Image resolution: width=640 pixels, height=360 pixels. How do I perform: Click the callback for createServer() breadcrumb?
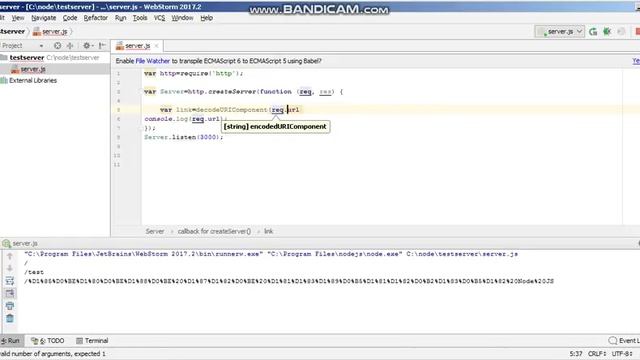coord(214,231)
